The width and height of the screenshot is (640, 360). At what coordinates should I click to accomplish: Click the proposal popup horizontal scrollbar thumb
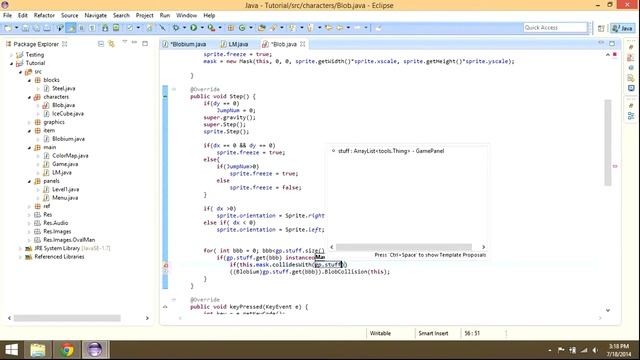(404, 247)
